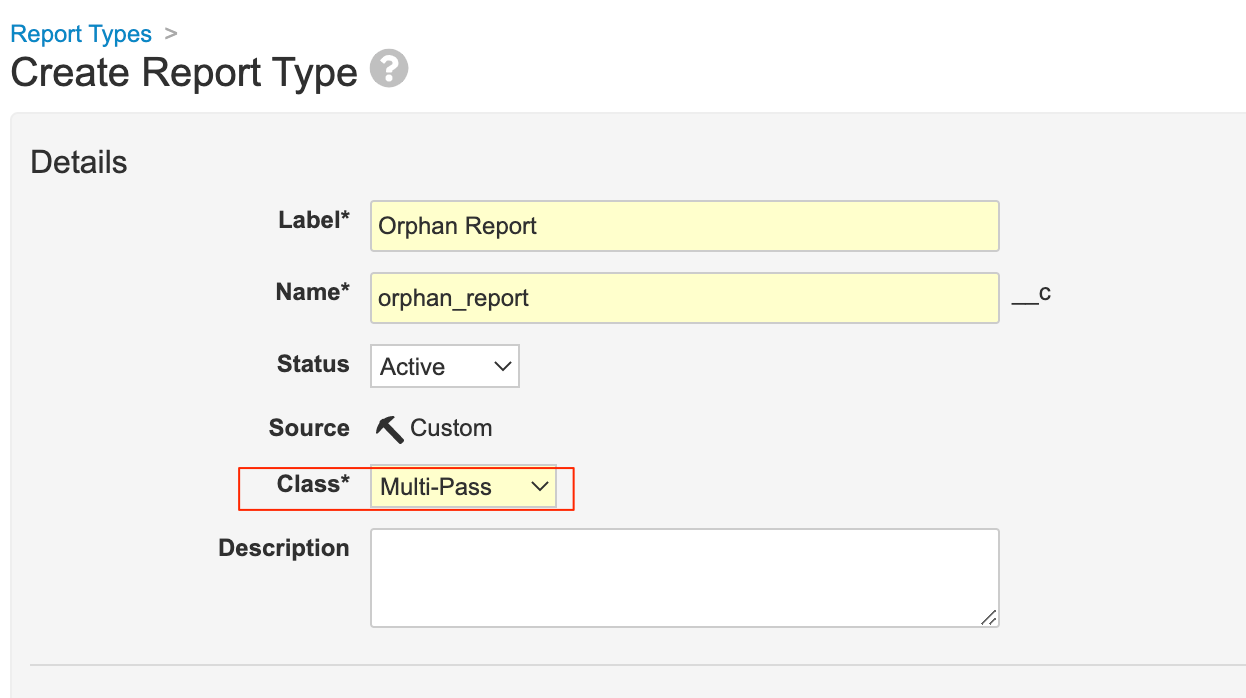Click the breadcrumb ">" separator

pos(171,33)
